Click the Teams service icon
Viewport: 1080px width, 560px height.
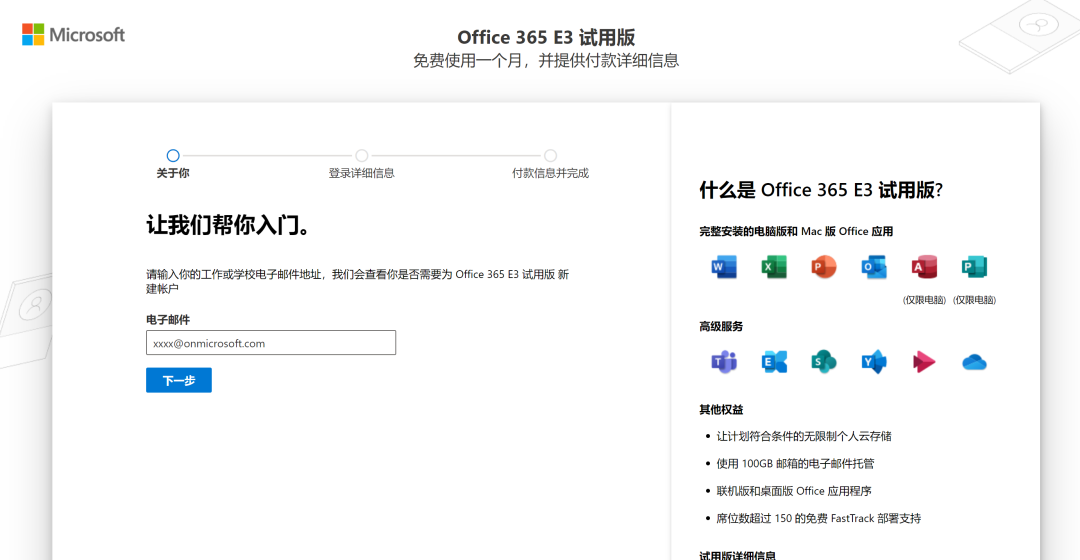click(x=724, y=362)
